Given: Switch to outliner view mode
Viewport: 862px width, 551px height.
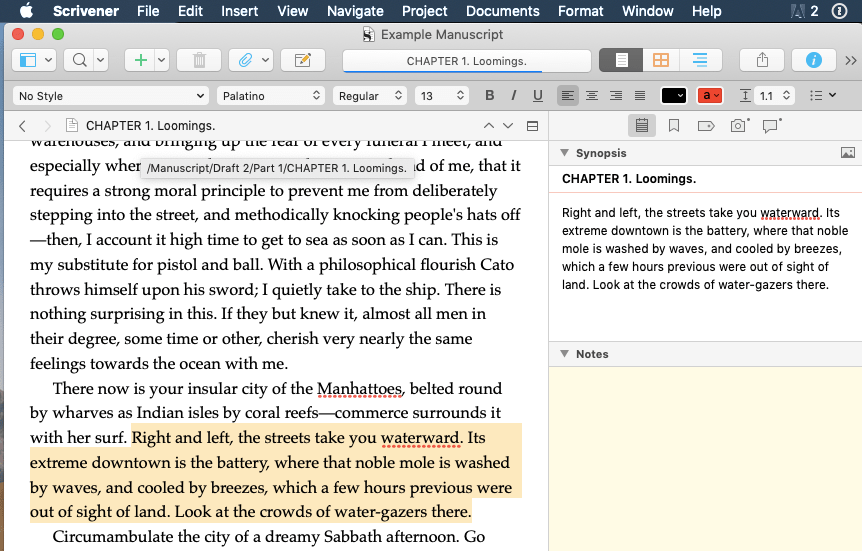Looking at the screenshot, I should (700, 60).
